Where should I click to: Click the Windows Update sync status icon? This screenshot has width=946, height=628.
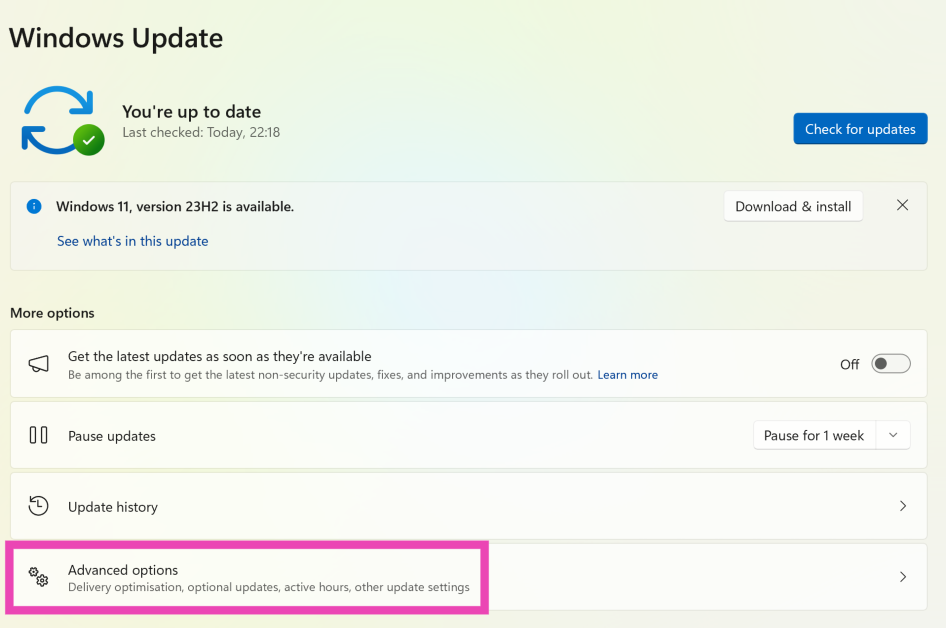62,120
